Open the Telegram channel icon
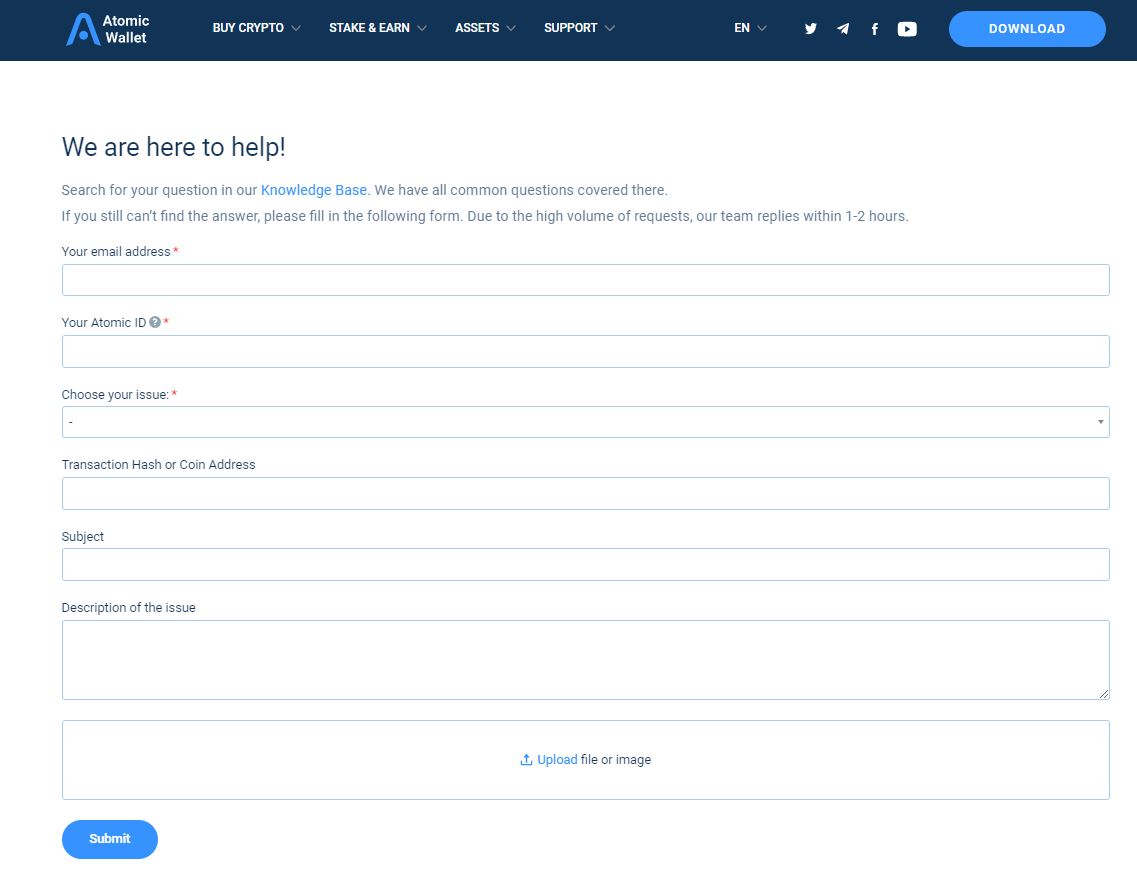Screen dimensions: 1137x876 coord(843,29)
